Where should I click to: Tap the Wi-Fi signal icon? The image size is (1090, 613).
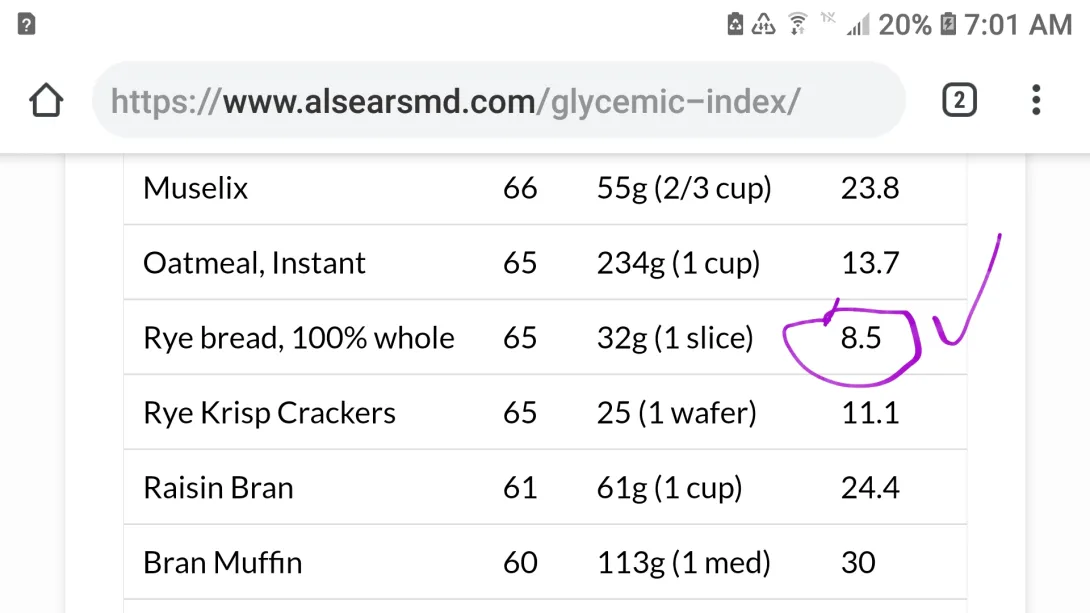point(795,23)
